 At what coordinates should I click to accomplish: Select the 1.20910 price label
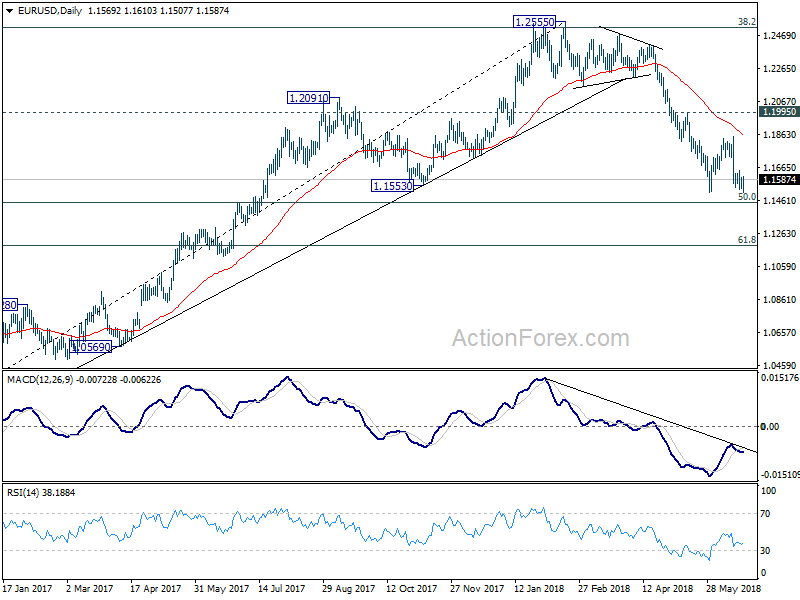pyautogui.click(x=308, y=97)
